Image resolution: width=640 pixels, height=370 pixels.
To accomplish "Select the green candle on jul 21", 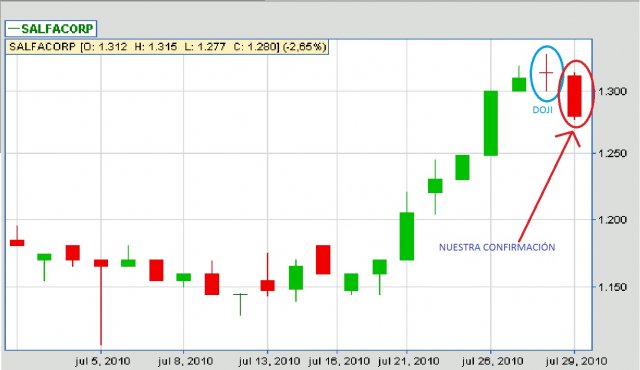I will pos(407,236).
